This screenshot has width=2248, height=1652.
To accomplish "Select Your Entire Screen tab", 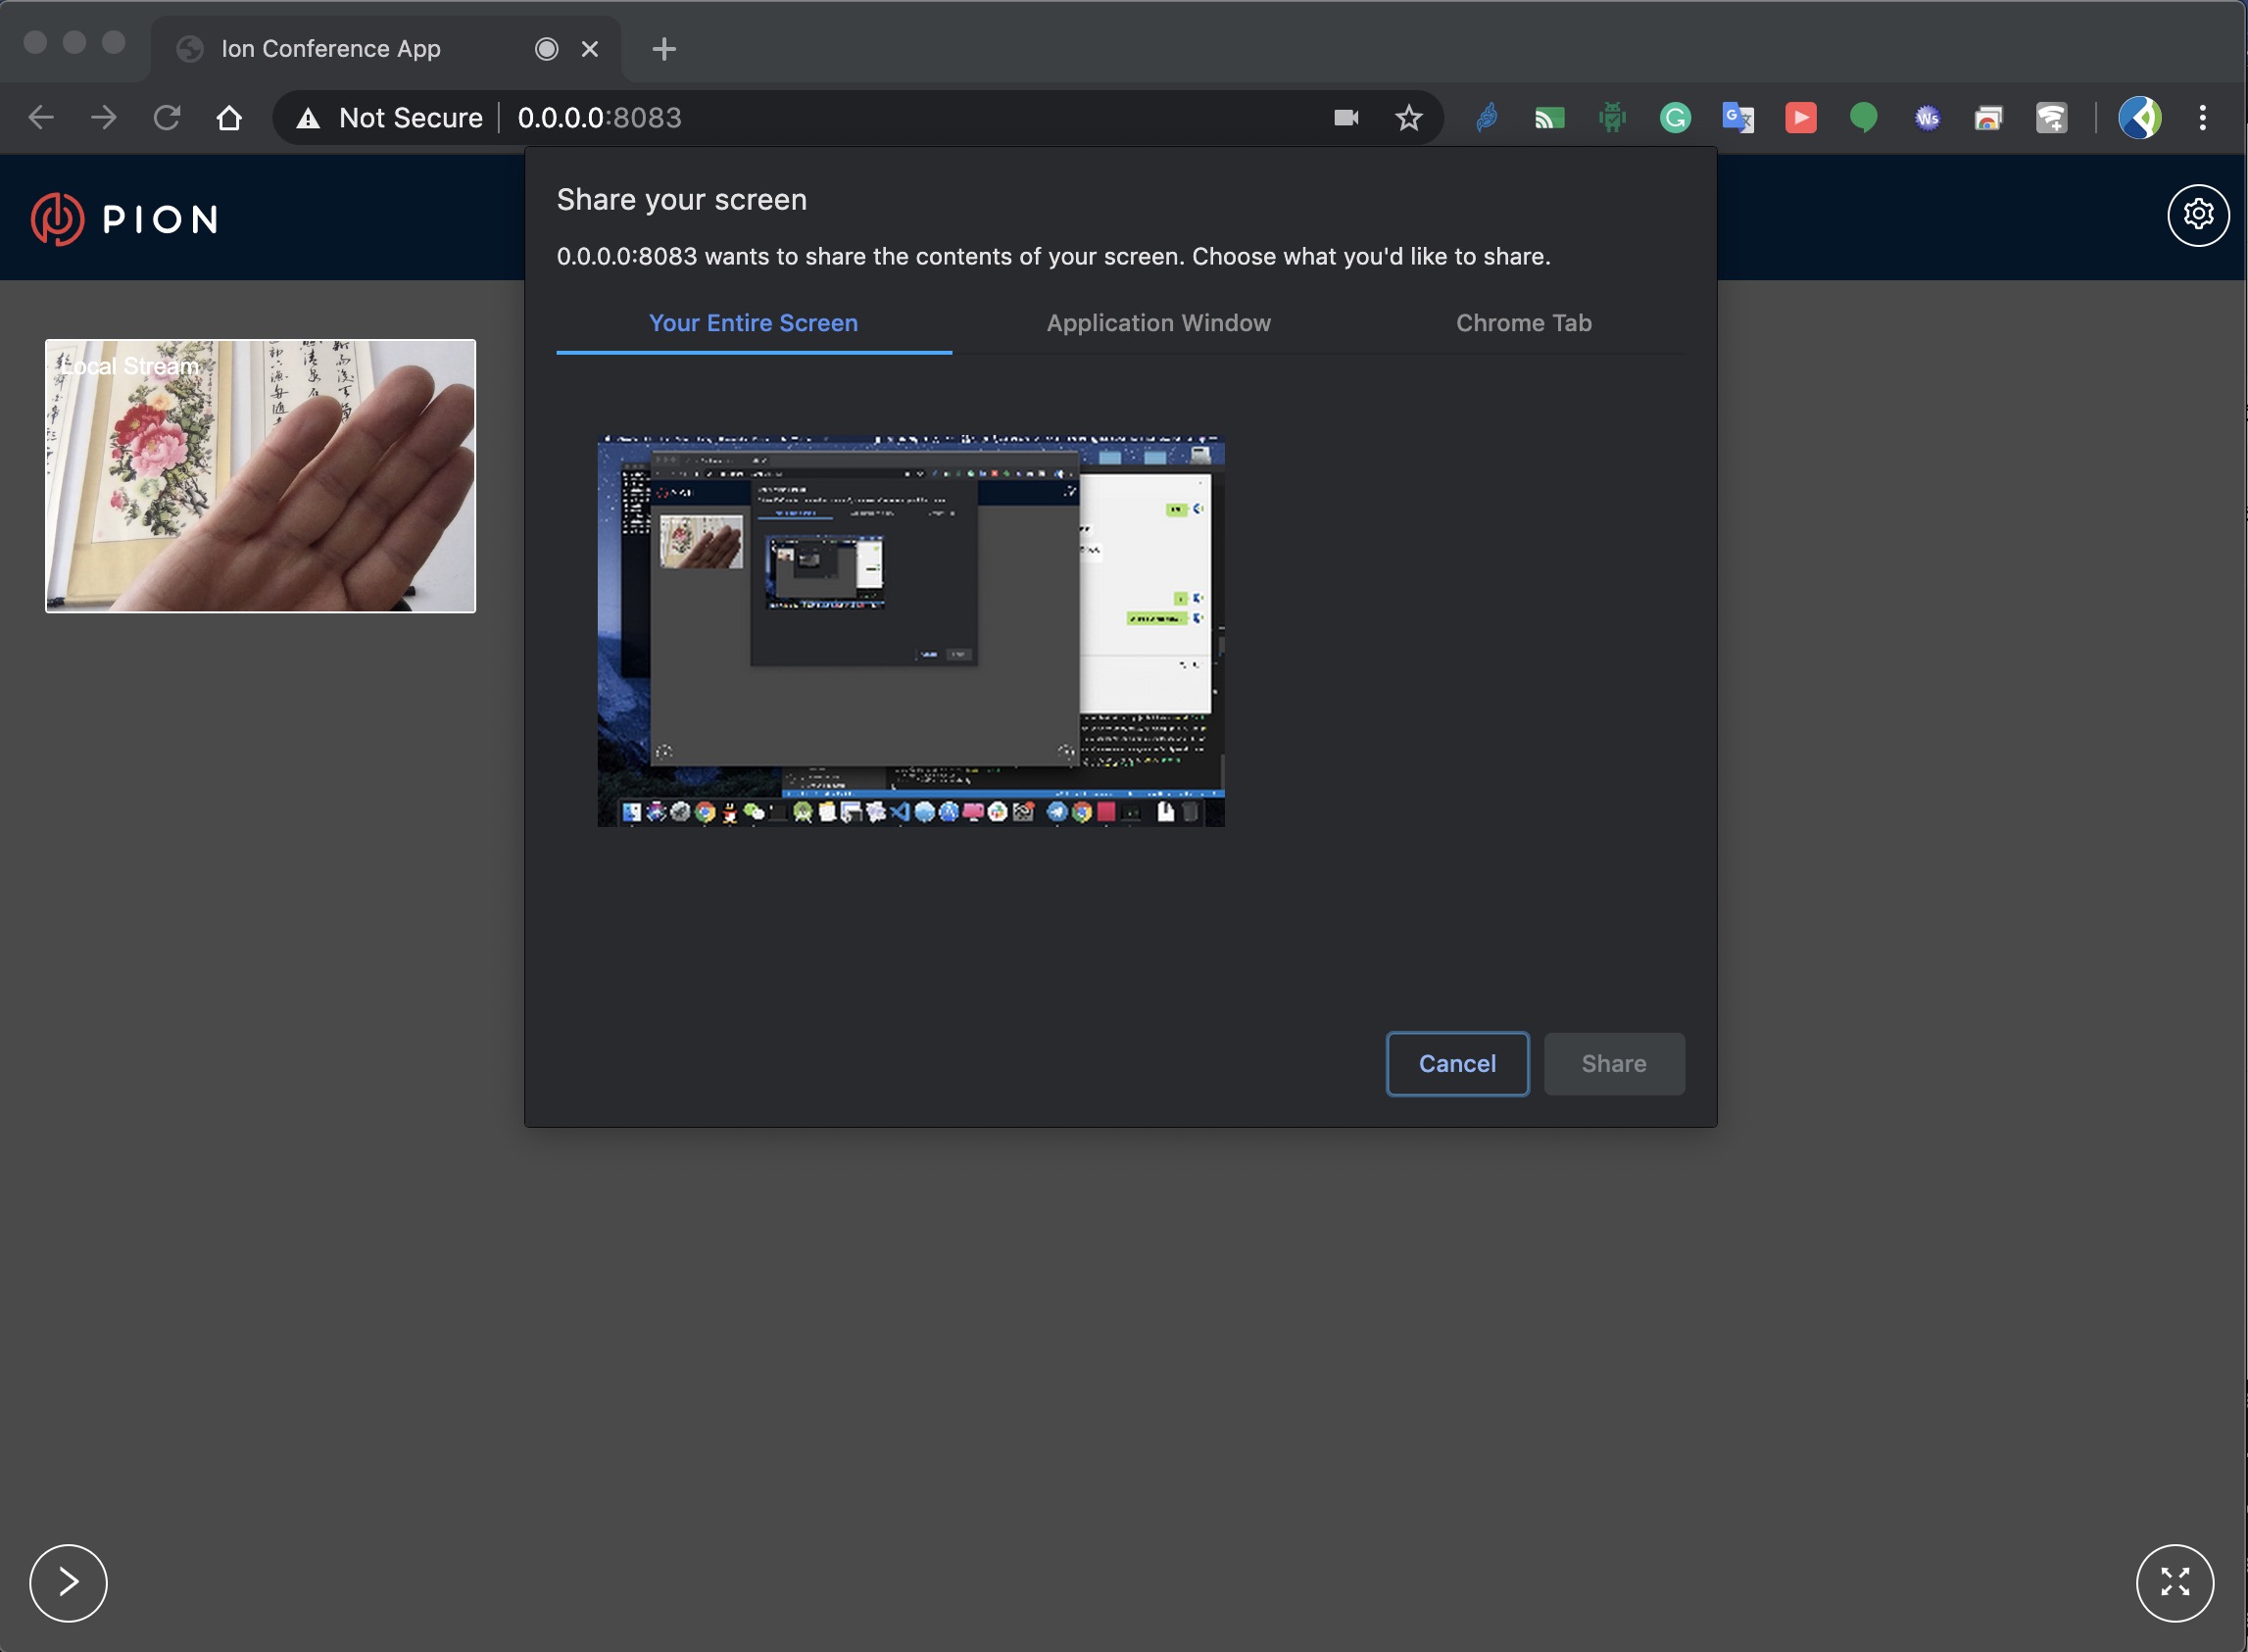I will (x=753, y=323).
